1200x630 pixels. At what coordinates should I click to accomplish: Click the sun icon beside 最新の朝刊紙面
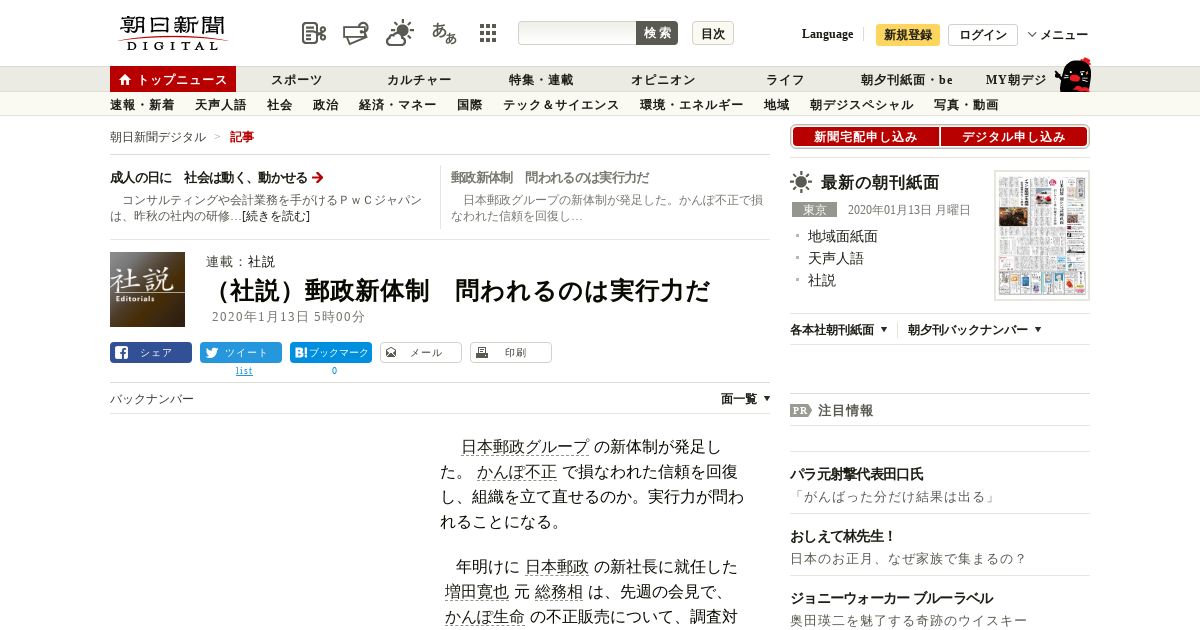click(x=801, y=182)
